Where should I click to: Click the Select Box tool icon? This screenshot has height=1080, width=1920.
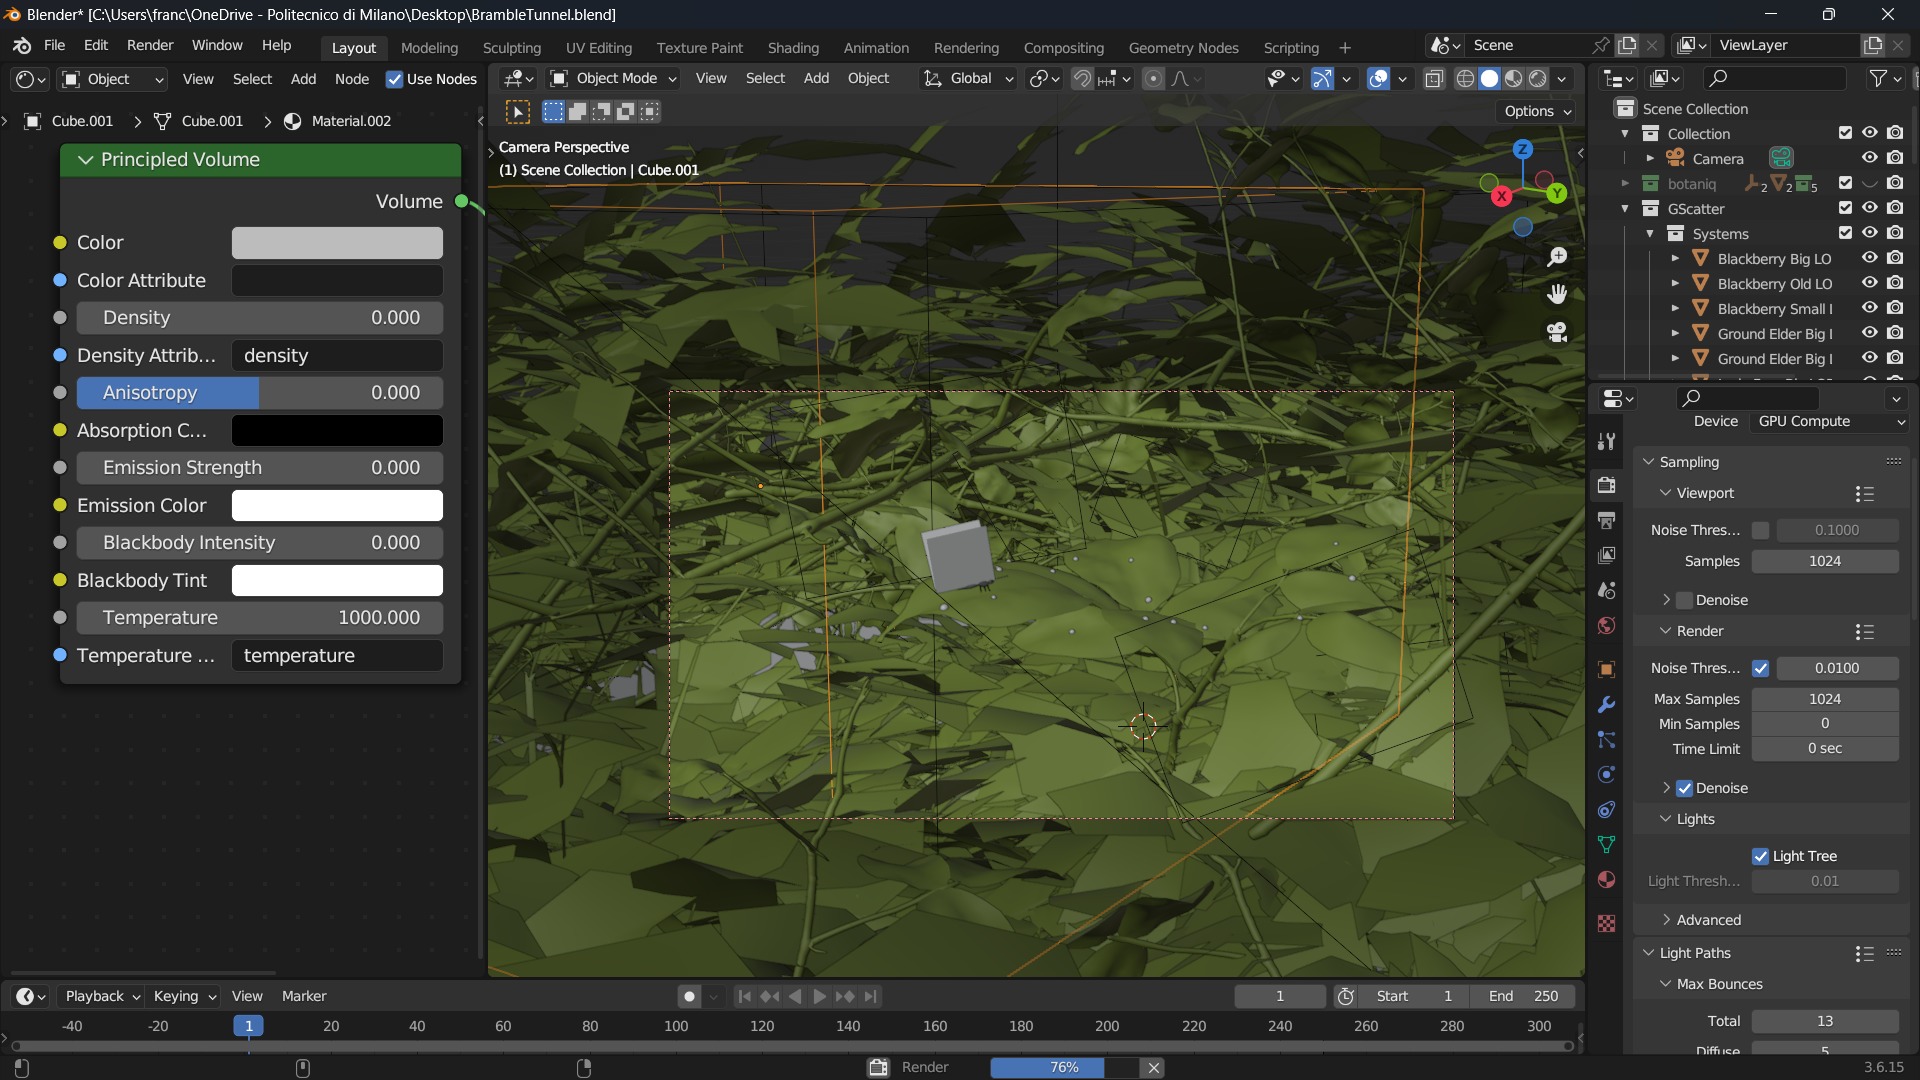pos(517,111)
